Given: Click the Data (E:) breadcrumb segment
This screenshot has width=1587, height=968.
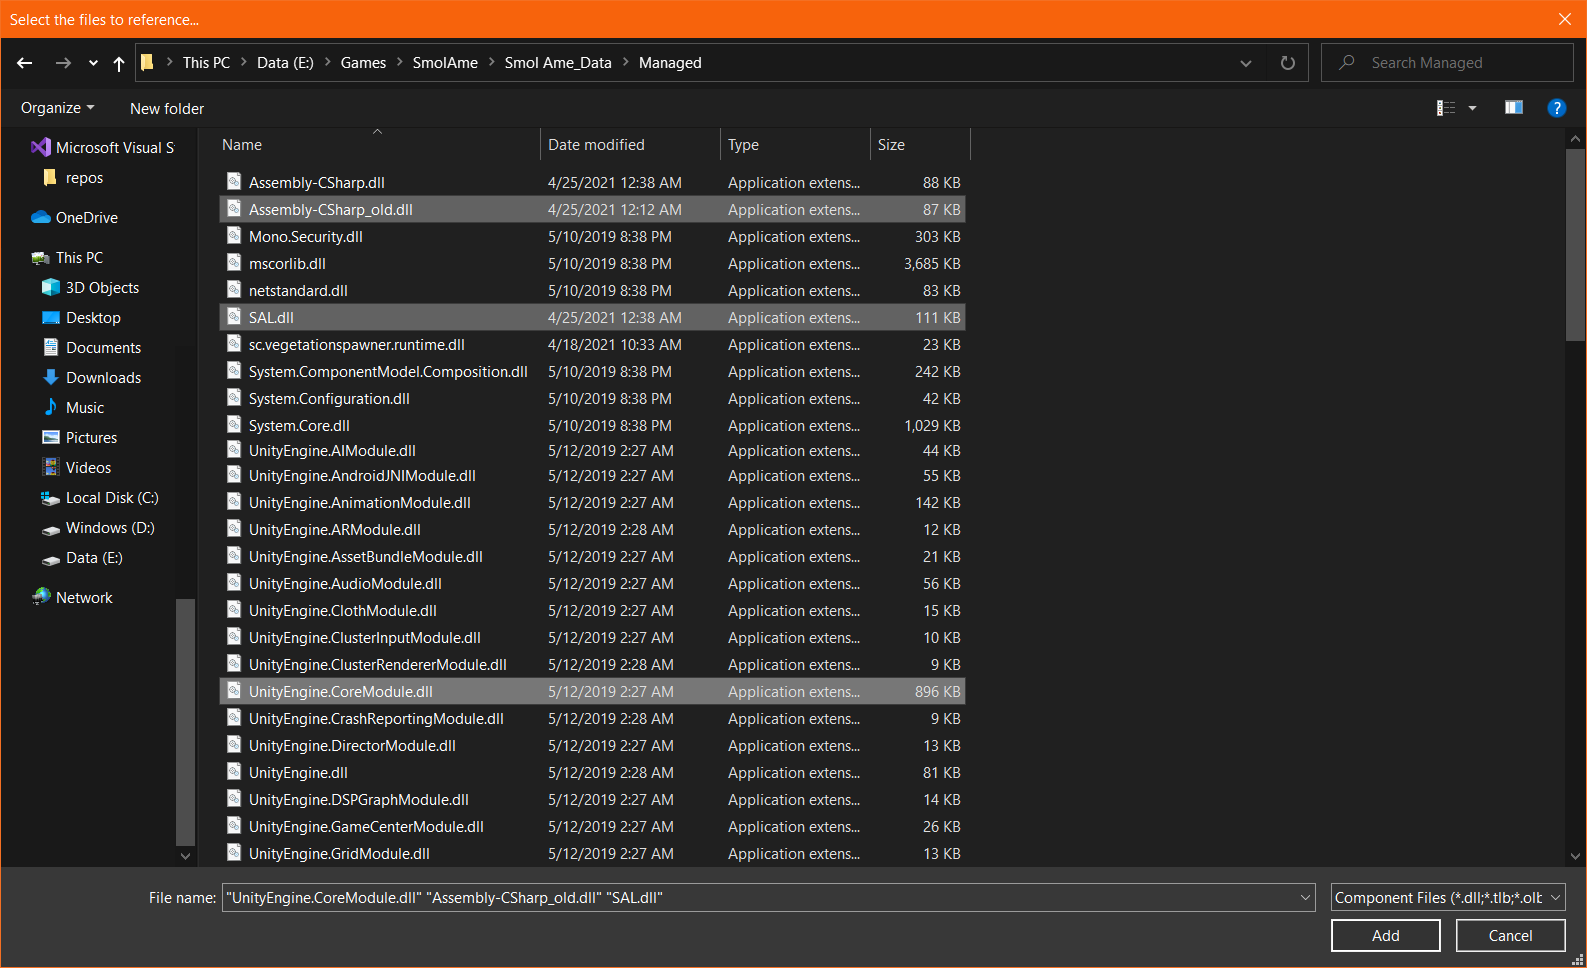Looking at the screenshot, I should click(285, 63).
